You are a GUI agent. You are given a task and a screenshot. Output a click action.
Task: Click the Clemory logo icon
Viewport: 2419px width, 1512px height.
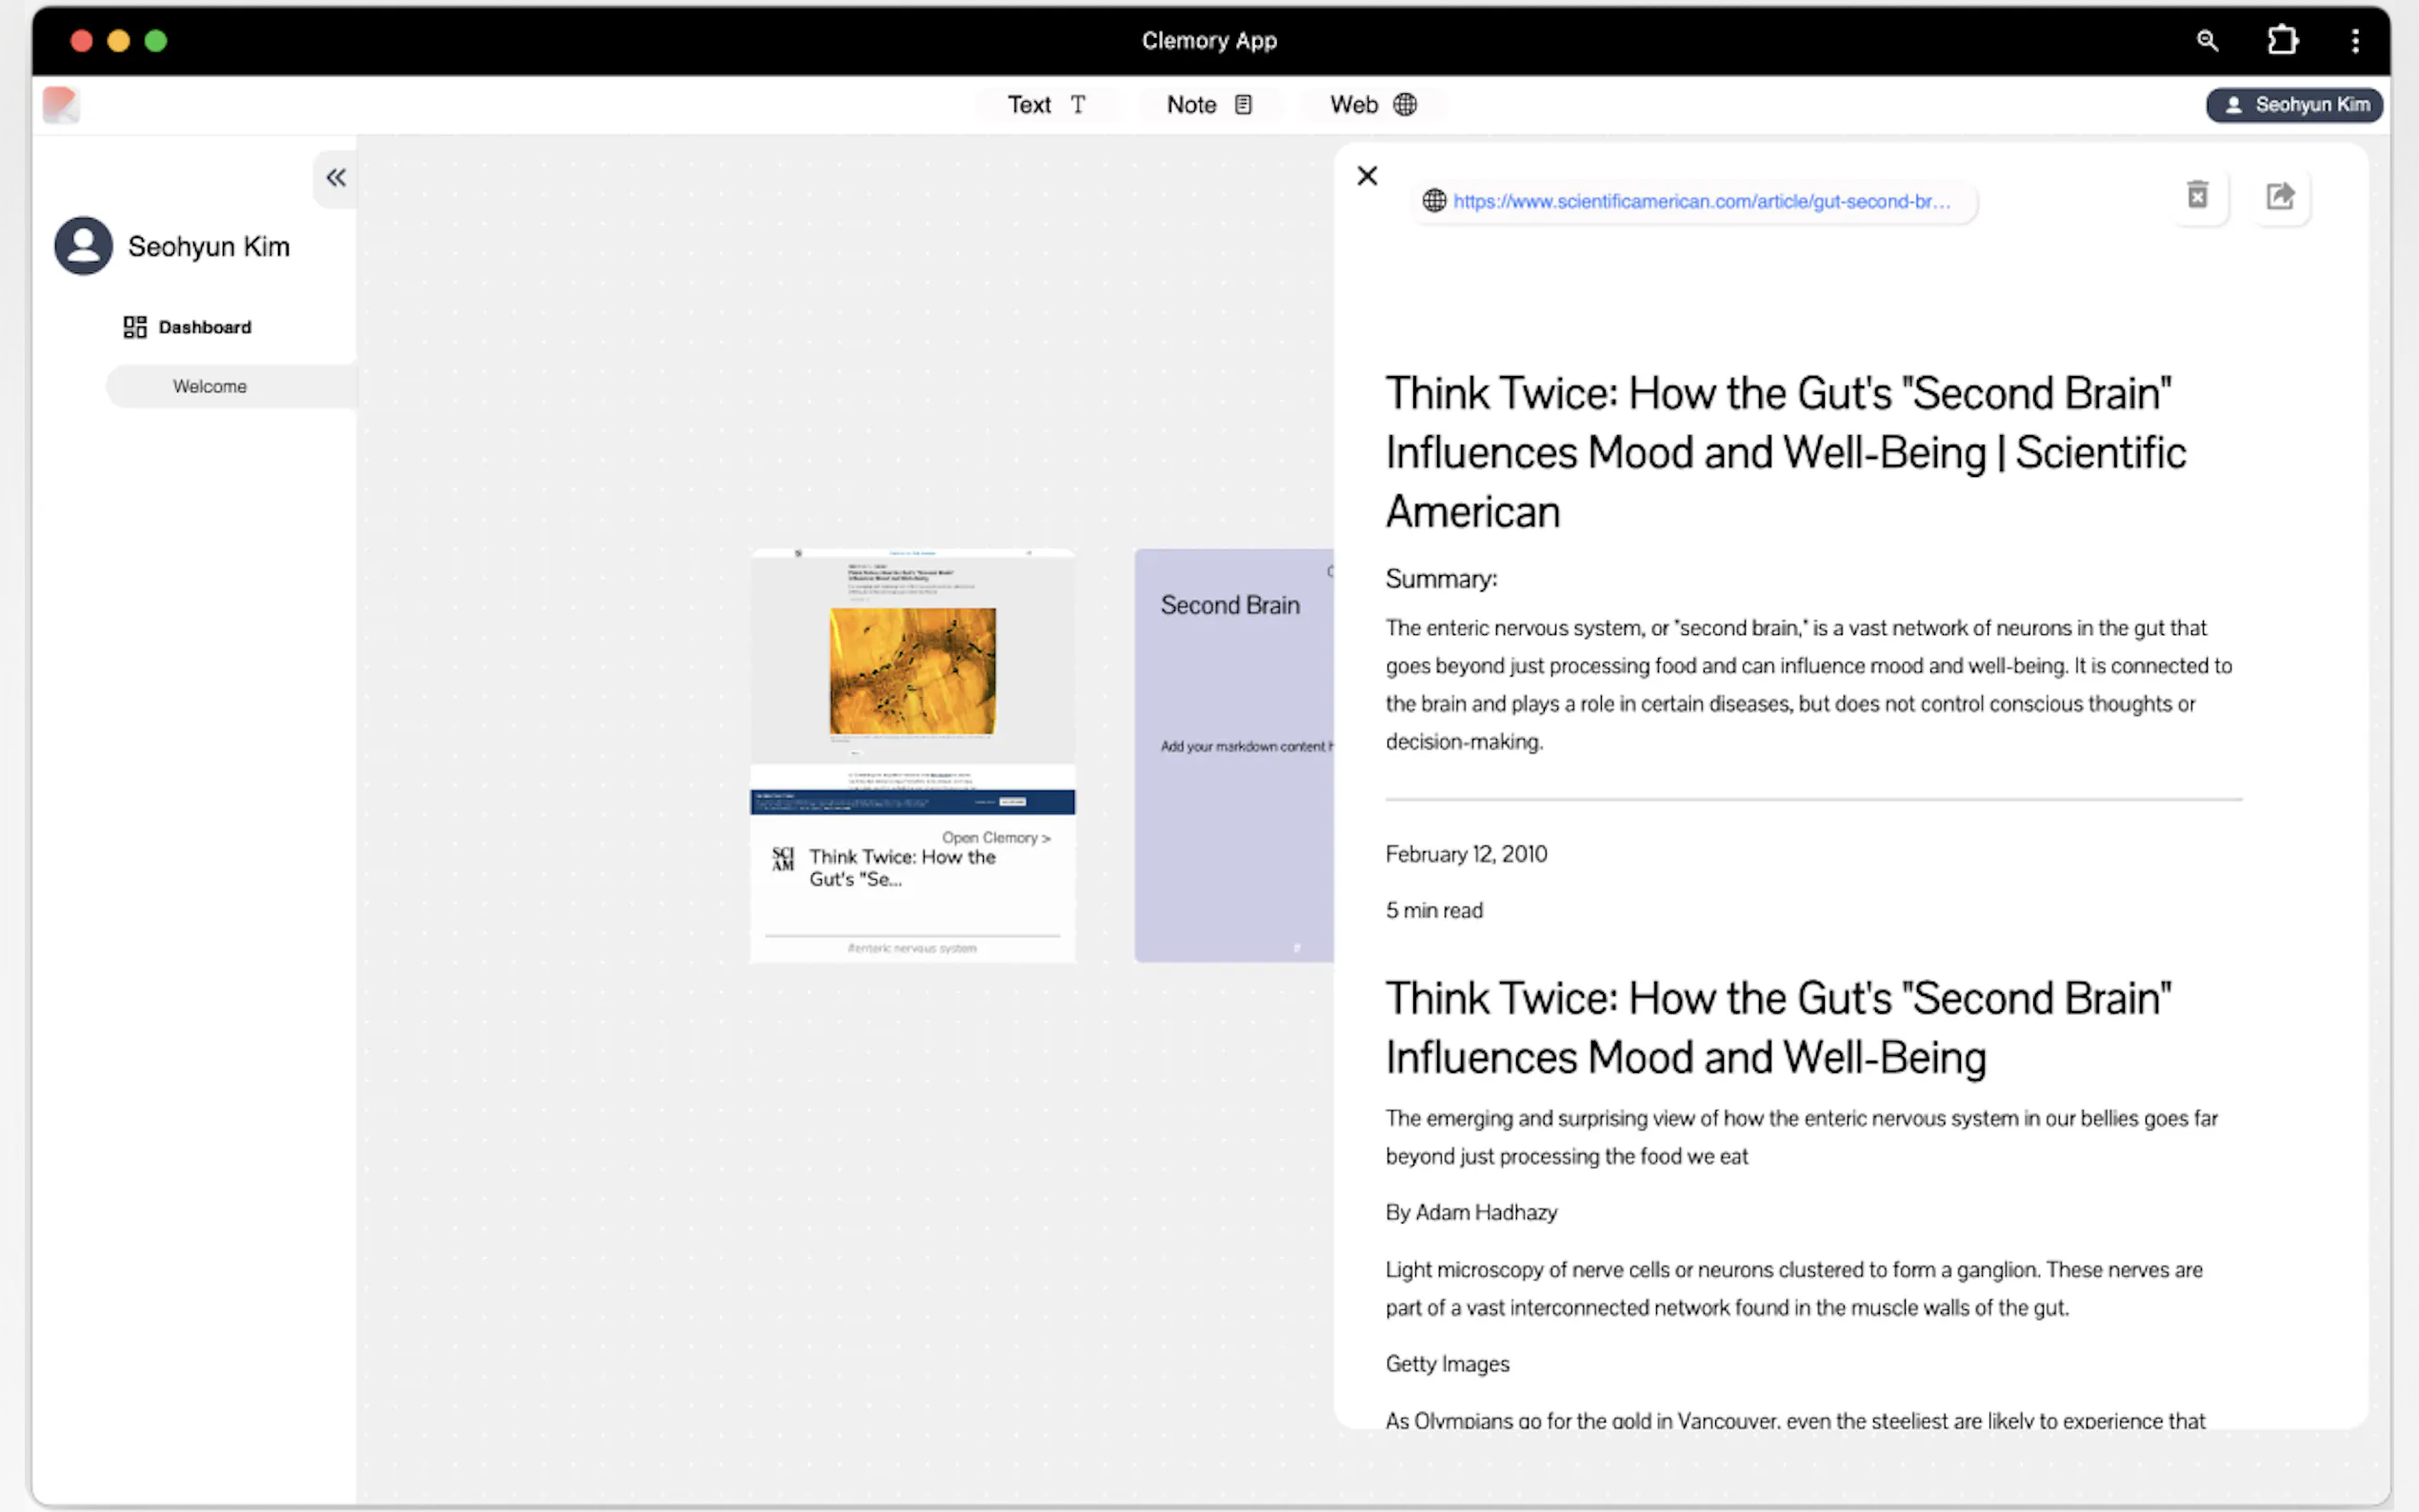click(61, 104)
